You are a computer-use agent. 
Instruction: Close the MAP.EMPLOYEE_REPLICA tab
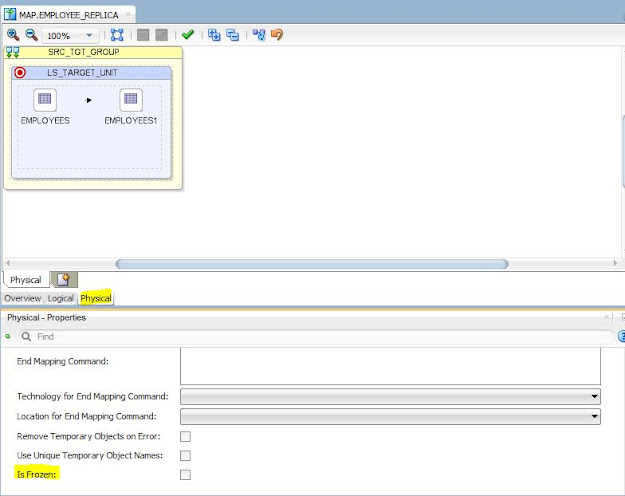[128, 14]
